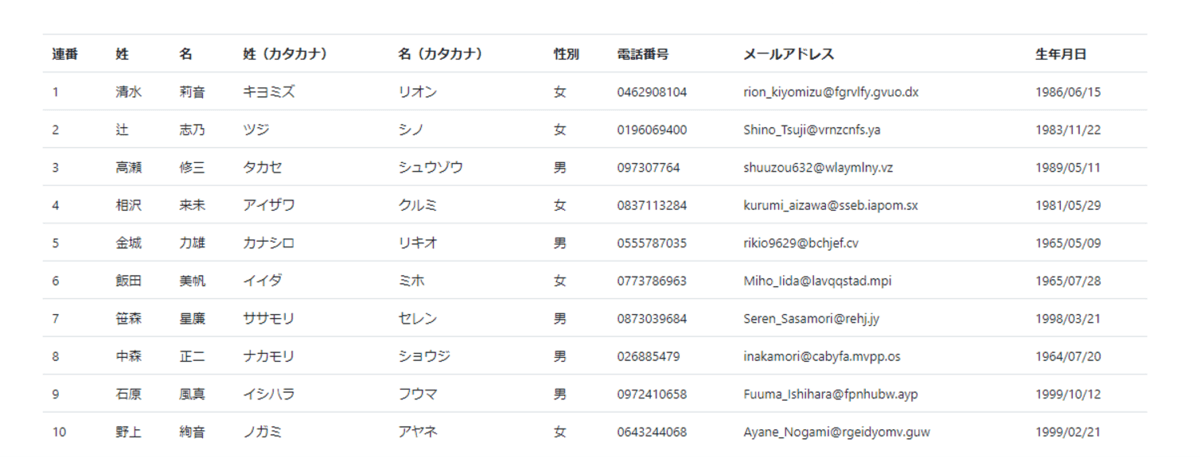Click phone number 026885479
The width and height of the screenshot is (1200, 458).
[x=648, y=356]
